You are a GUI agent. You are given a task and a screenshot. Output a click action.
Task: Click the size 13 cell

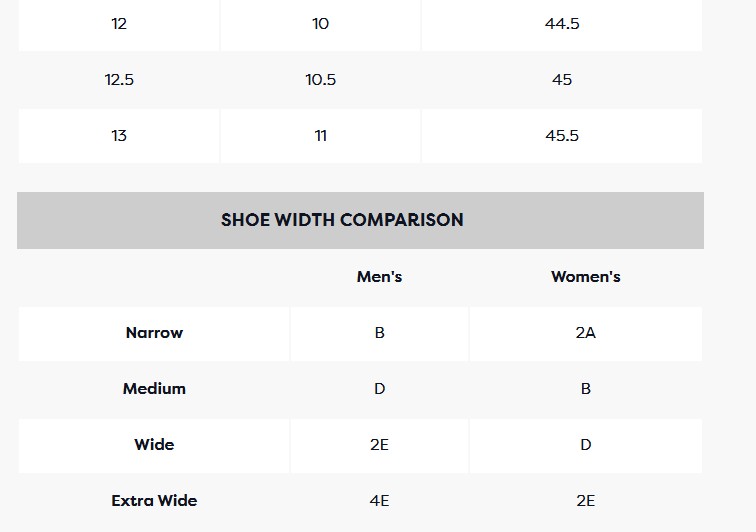(119, 136)
